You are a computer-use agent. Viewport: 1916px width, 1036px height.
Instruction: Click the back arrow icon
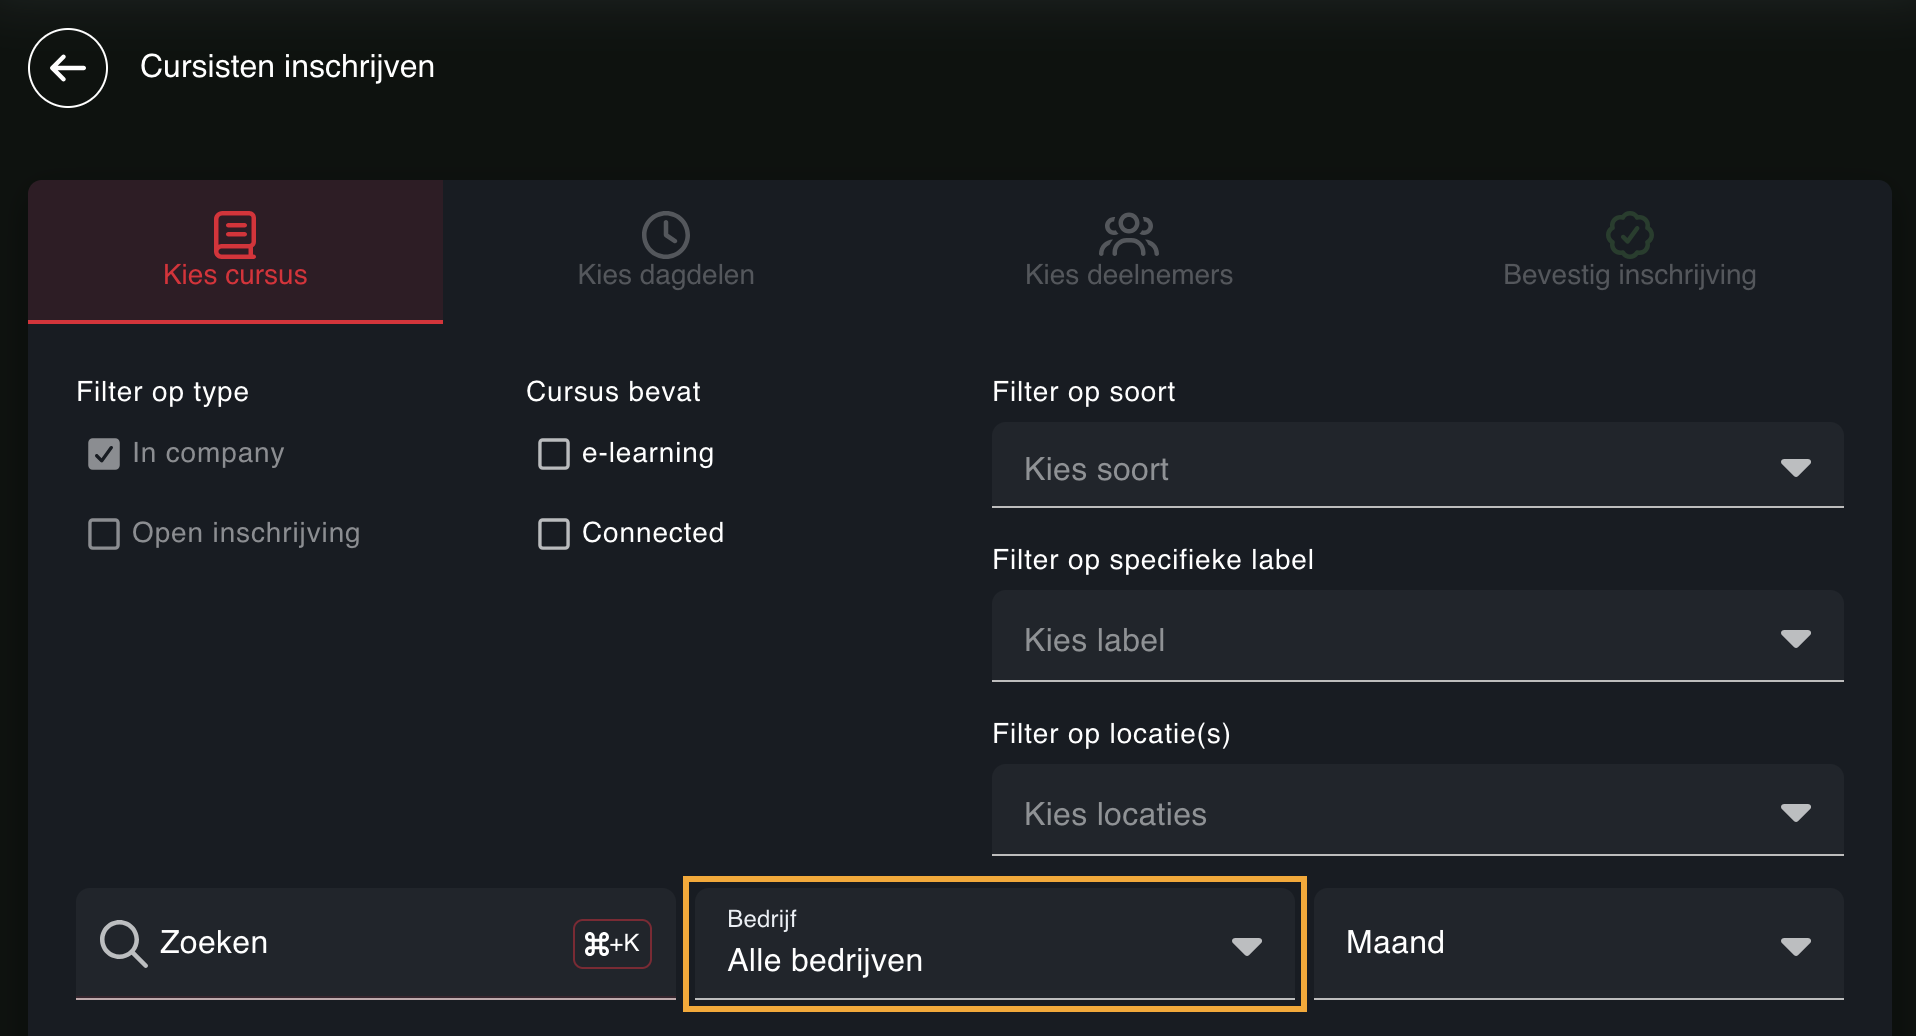(x=68, y=68)
